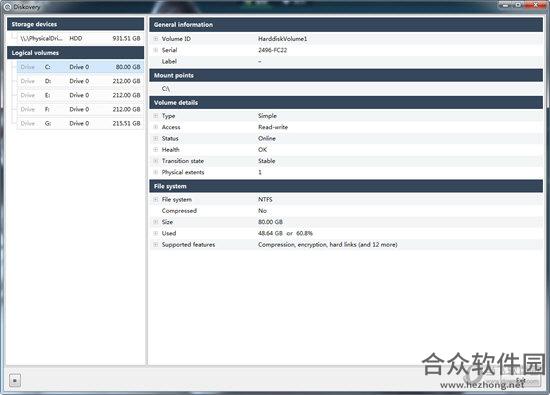Viewport: 550px width, 395px height.
Task: Click the OK health value
Action: pos(262,149)
